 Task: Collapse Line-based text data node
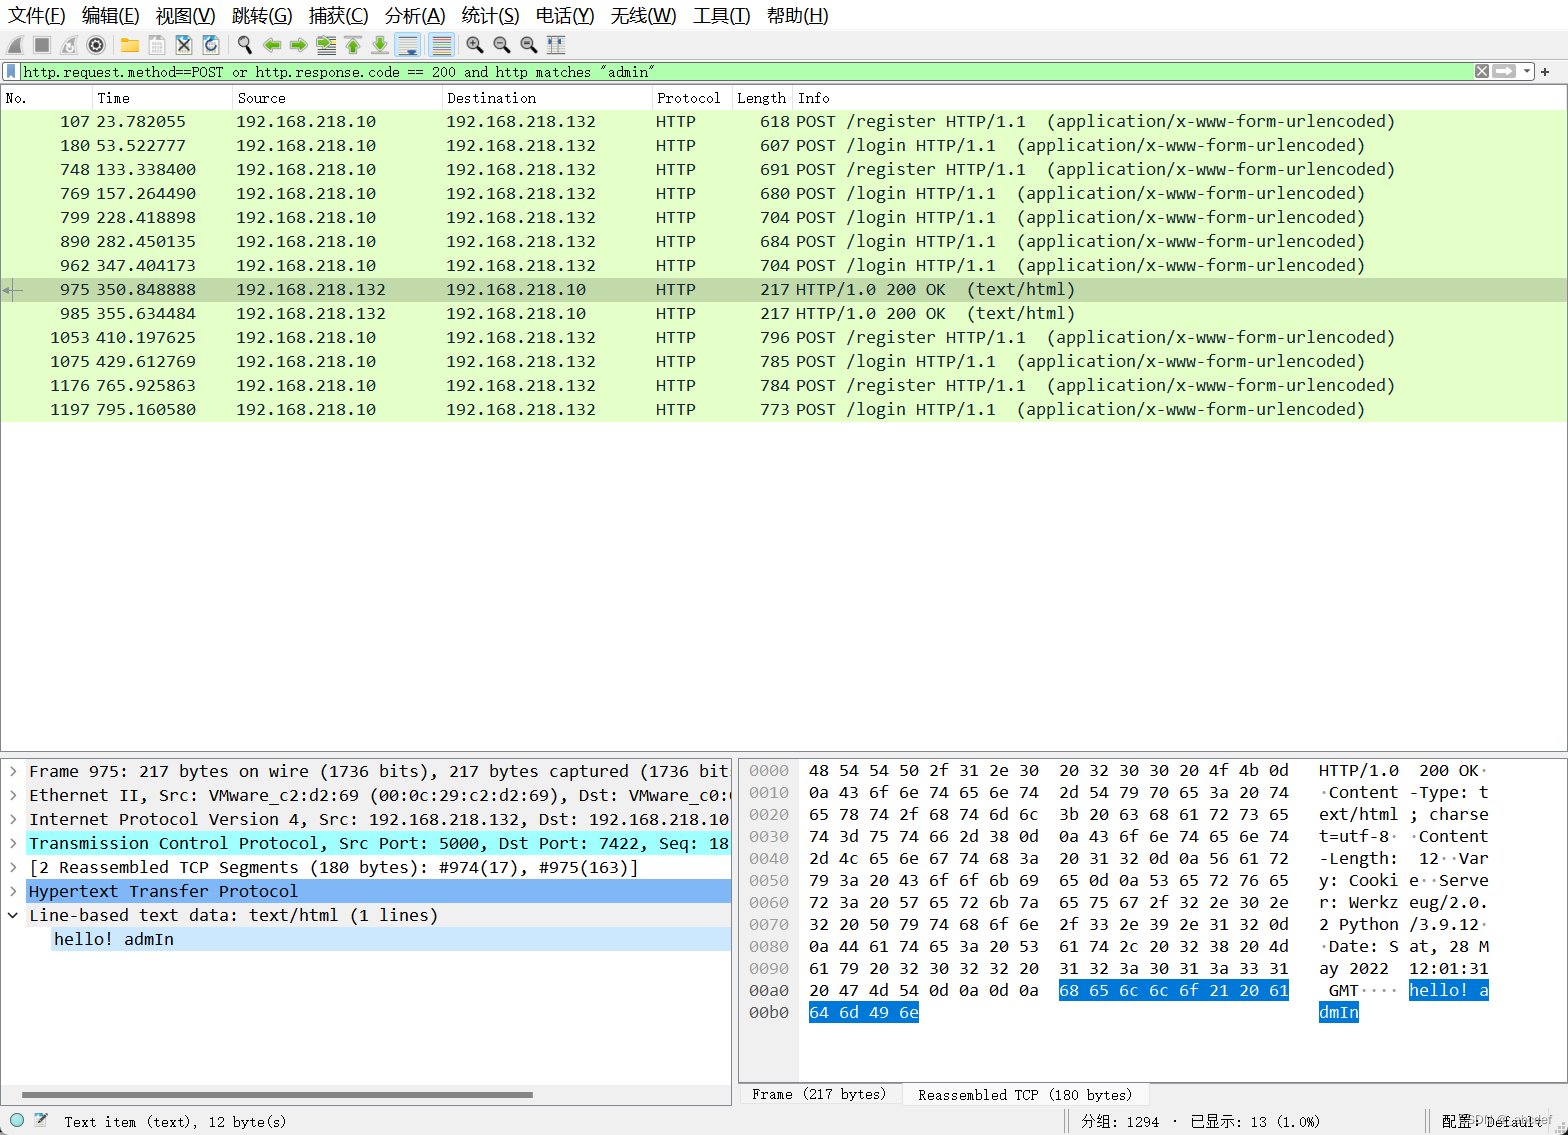click(x=13, y=915)
